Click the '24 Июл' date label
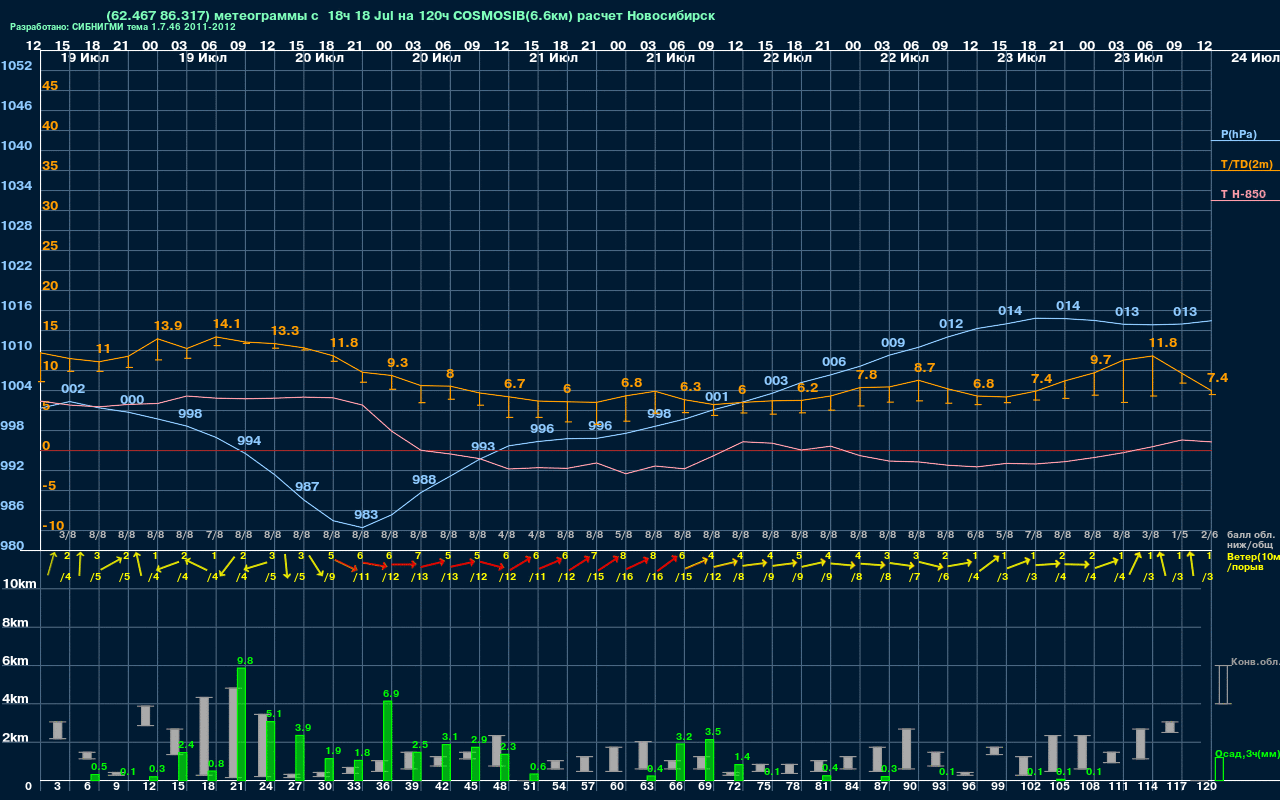 [x=1253, y=58]
